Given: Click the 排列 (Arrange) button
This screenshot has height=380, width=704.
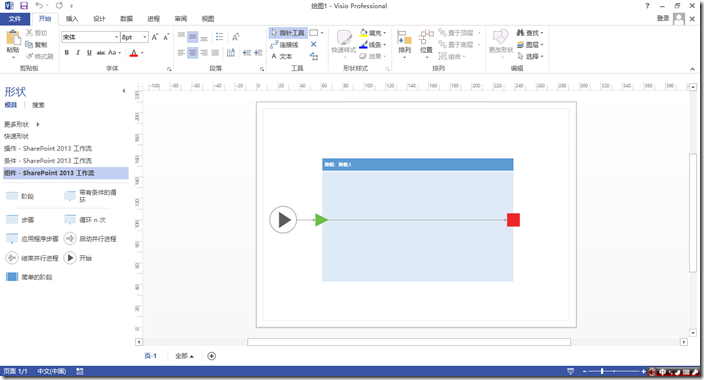Looking at the screenshot, I should point(405,44).
